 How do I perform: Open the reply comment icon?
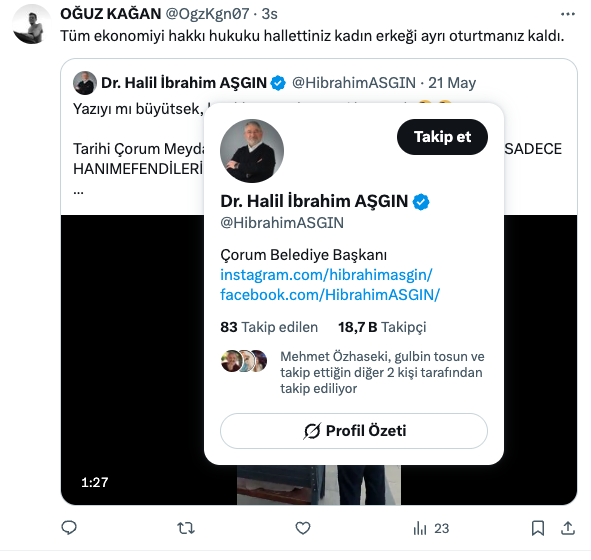point(69,528)
